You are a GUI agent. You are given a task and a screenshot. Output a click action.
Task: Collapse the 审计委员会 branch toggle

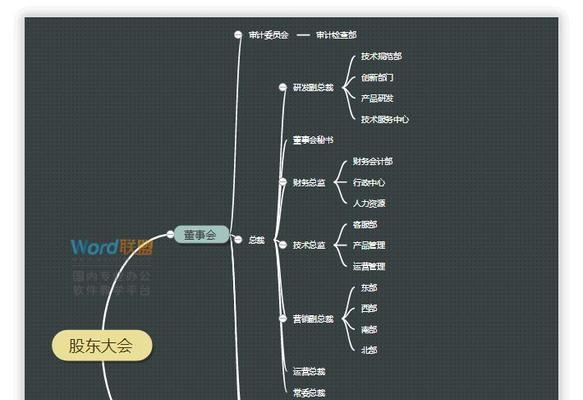pos(238,35)
